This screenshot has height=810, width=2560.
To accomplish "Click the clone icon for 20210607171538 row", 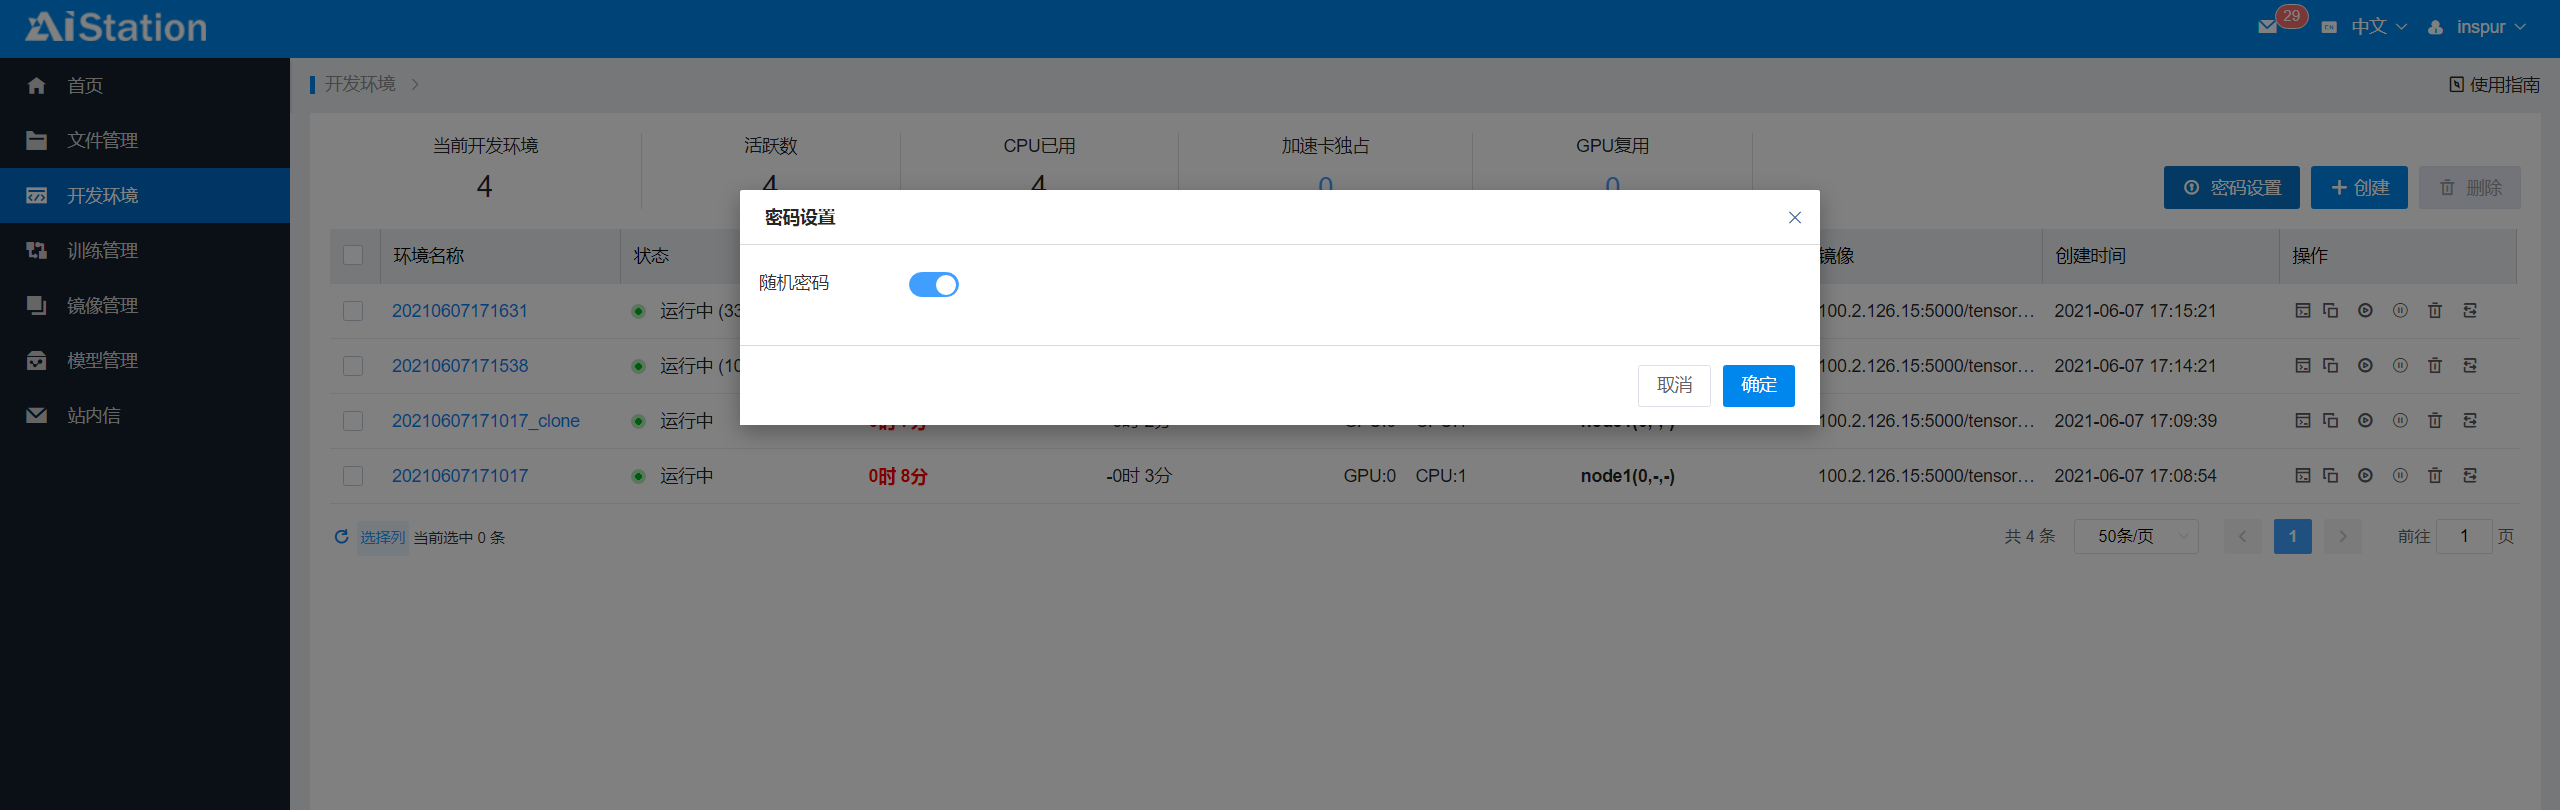I will (2330, 366).
